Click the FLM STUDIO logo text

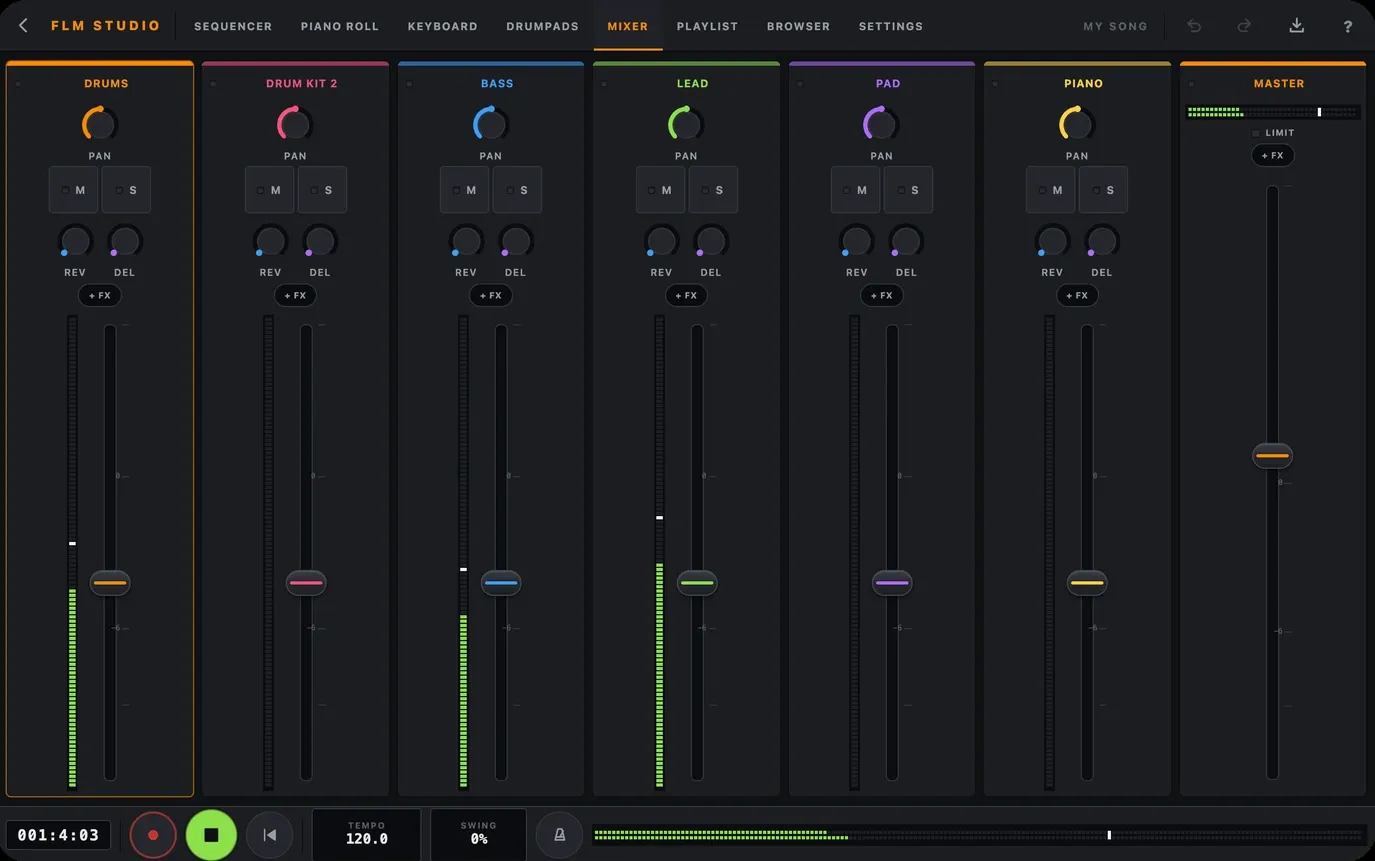(106, 26)
